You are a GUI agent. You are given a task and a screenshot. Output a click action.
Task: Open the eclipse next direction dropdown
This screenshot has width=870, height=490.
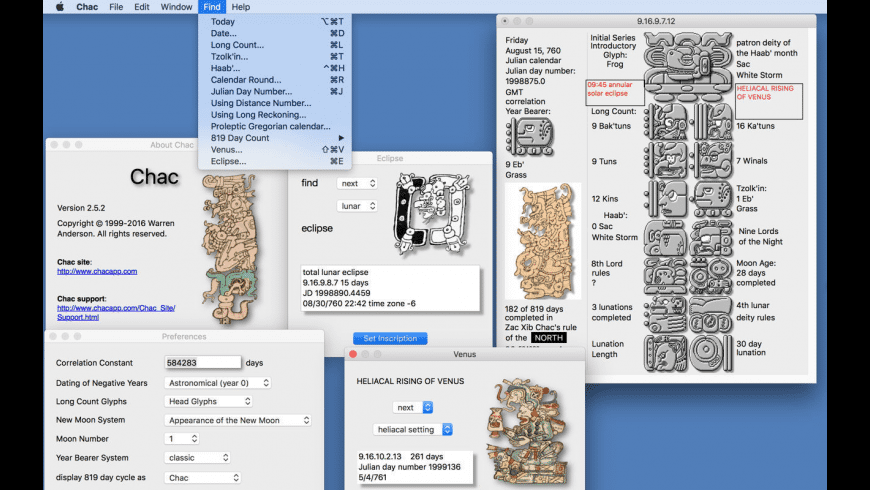coord(357,183)
